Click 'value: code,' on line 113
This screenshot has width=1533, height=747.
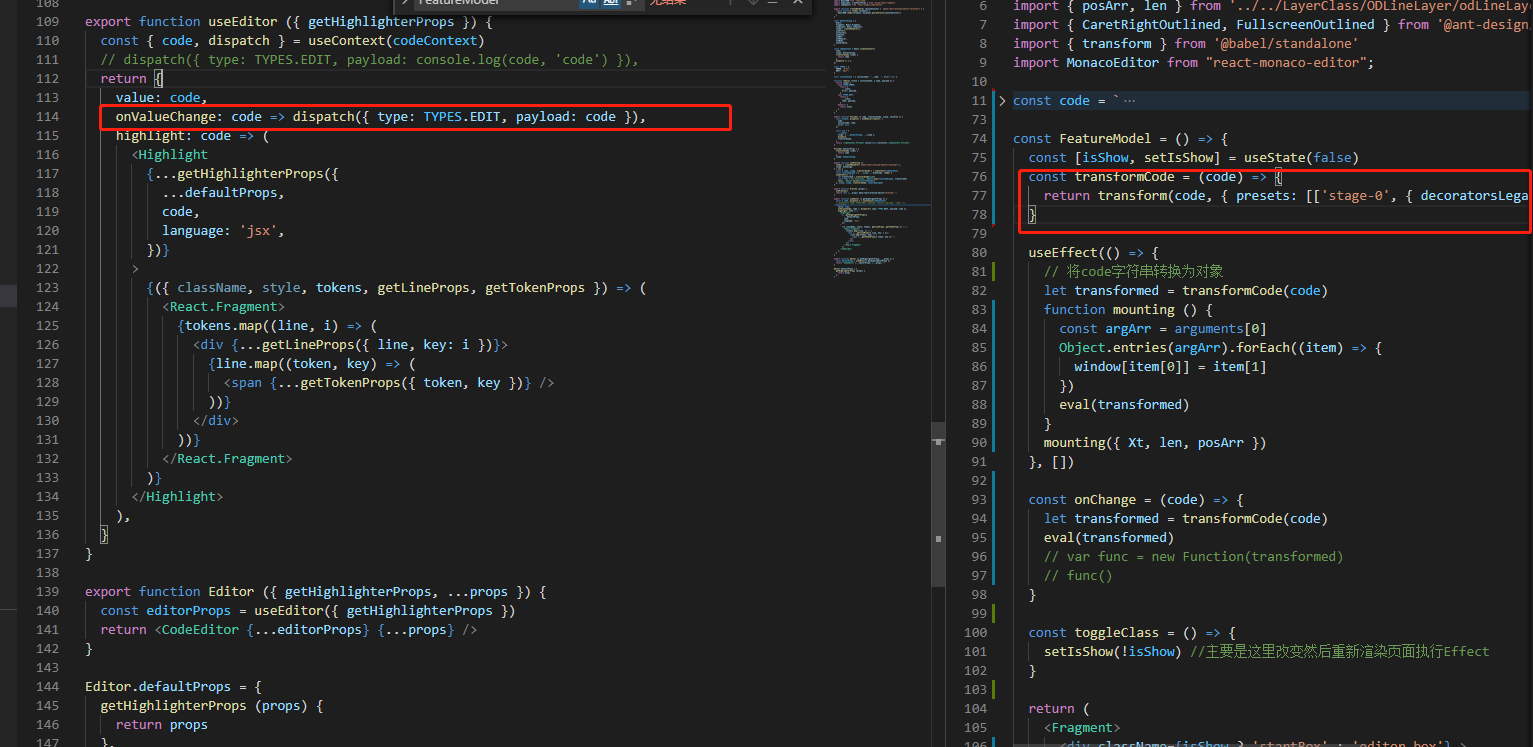coord(162,98)
